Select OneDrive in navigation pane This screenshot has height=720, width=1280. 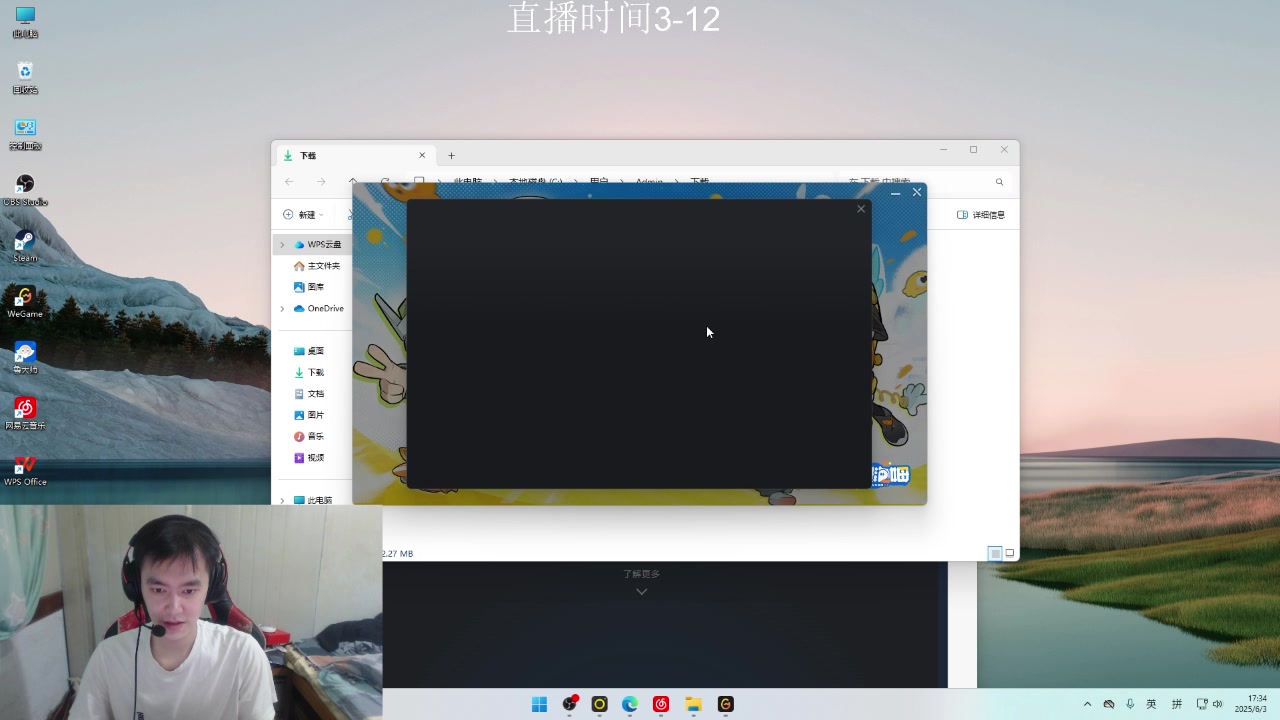[320, 308]
